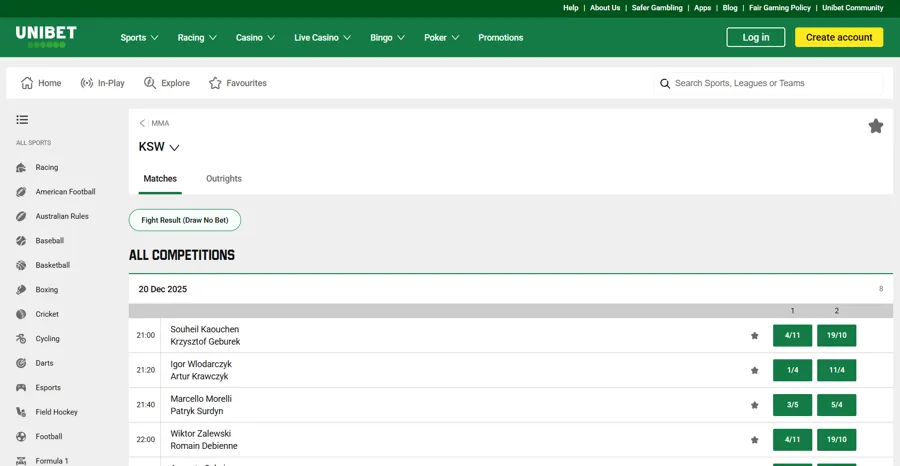Open the Promotions menu item
This screenshot has height=466, width=900.
pos(501,37)
